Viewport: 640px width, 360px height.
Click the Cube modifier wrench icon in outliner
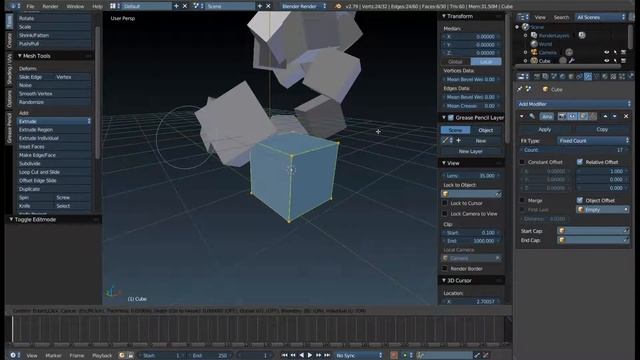pyautogui.click(x=572, y=61)
